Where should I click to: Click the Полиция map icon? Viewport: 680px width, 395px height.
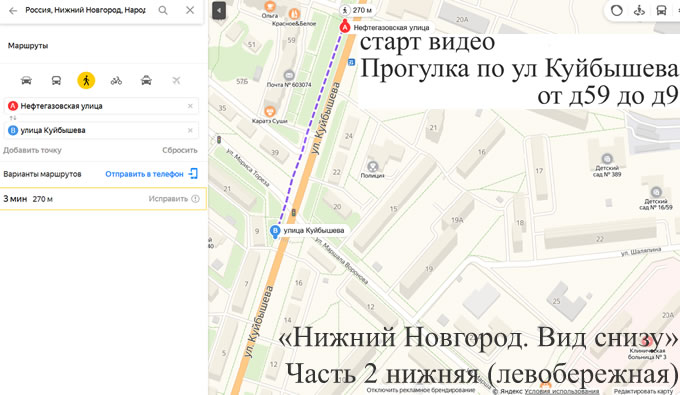(372, 166)
